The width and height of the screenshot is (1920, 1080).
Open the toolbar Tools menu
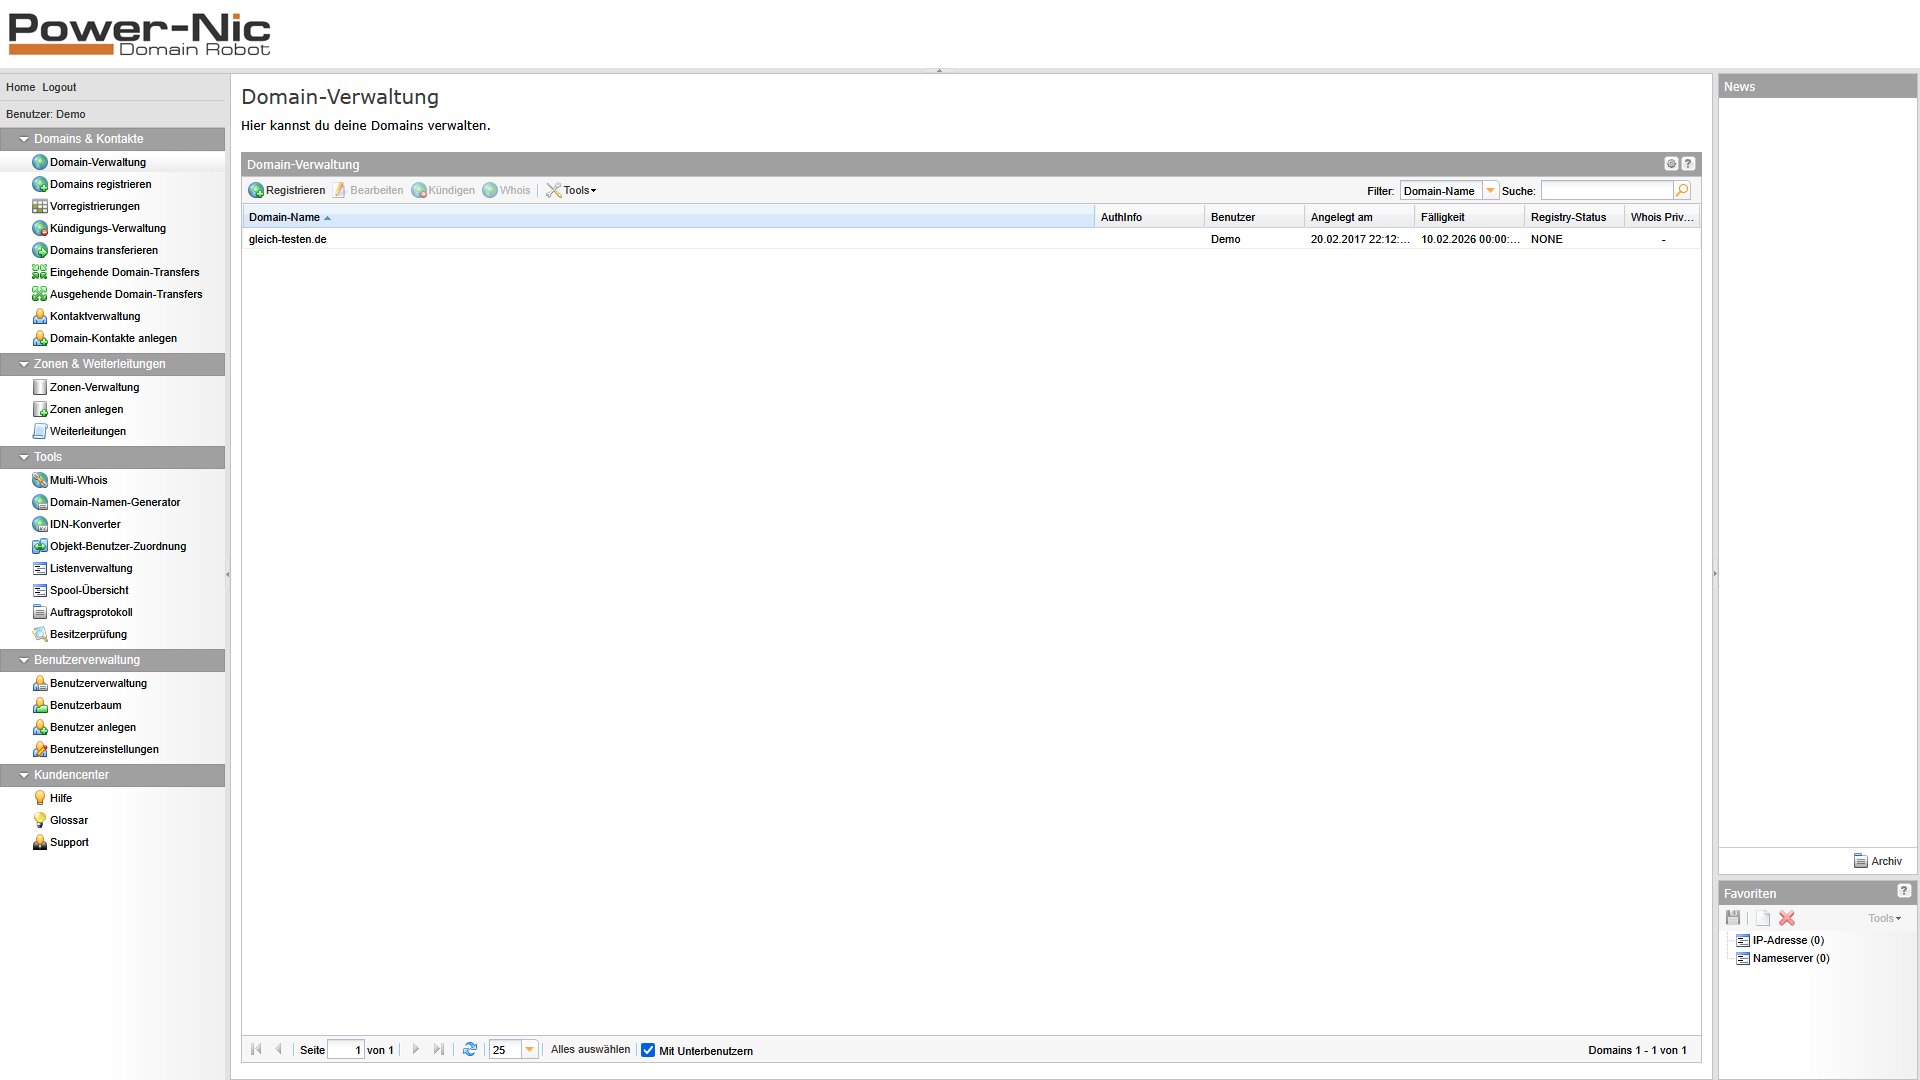pyautogui.click(x=572, y=190)
